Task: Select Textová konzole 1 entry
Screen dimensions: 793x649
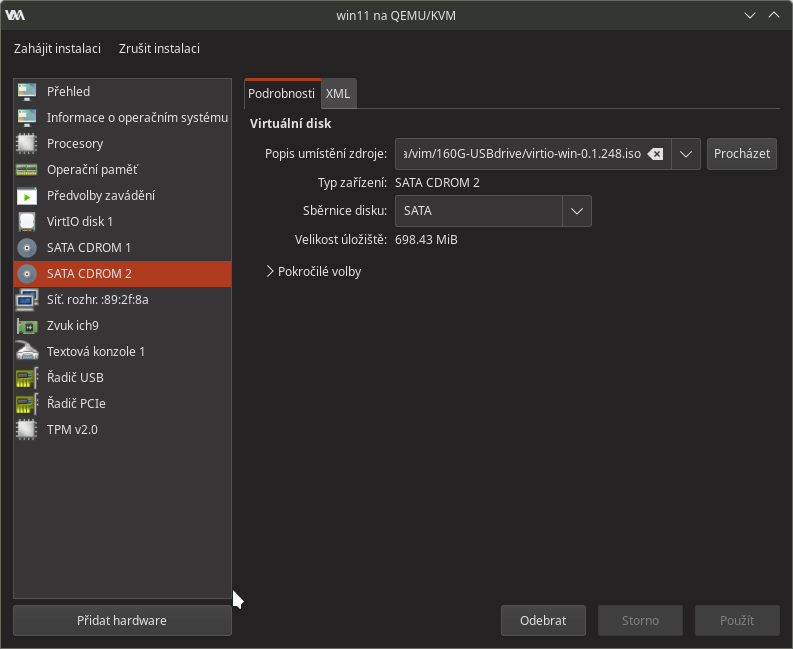Action: (122, 352)
